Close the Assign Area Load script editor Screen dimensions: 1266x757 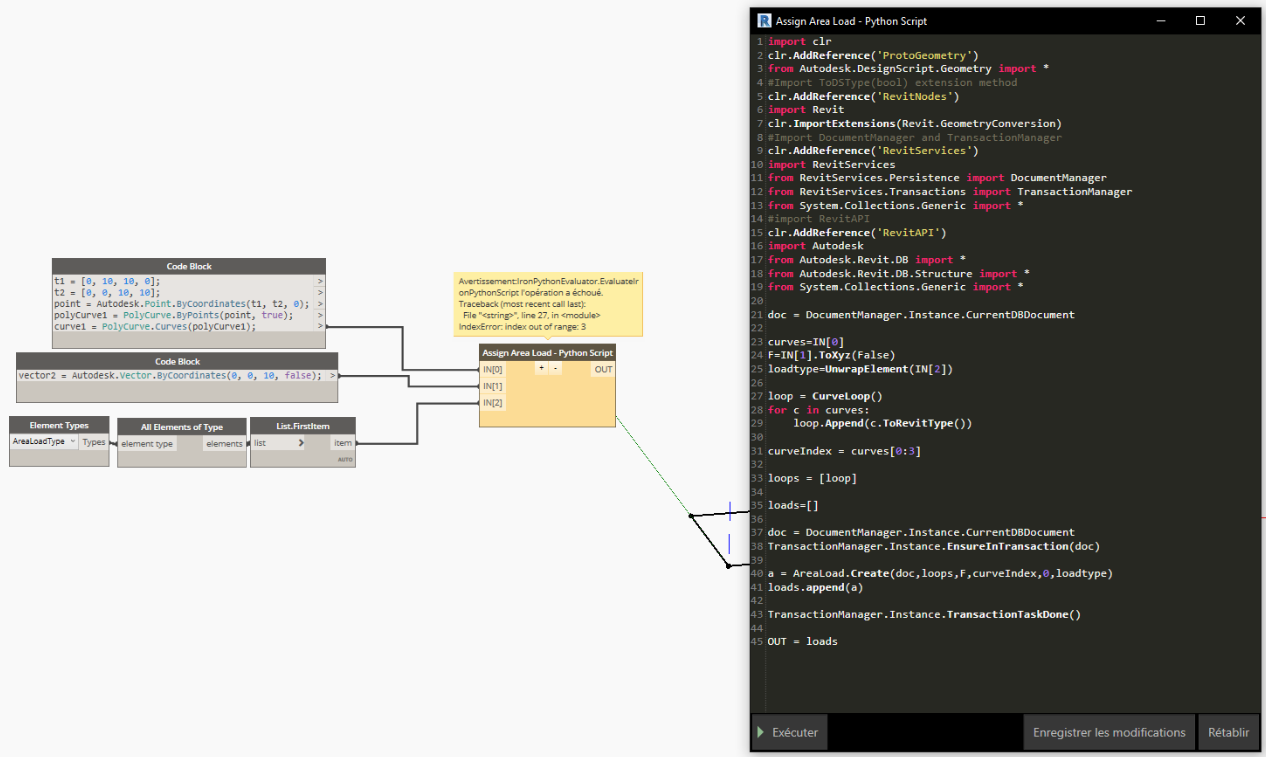(x=1240, y=21)
